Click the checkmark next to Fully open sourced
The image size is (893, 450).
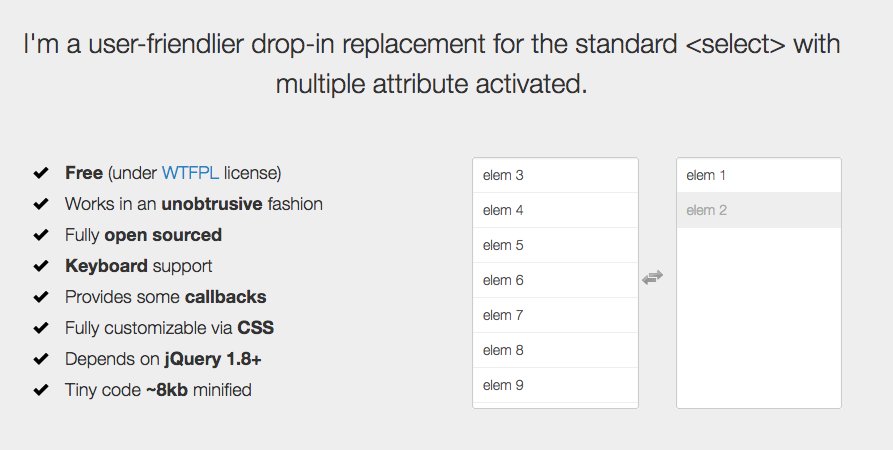[x=41, y=235]
